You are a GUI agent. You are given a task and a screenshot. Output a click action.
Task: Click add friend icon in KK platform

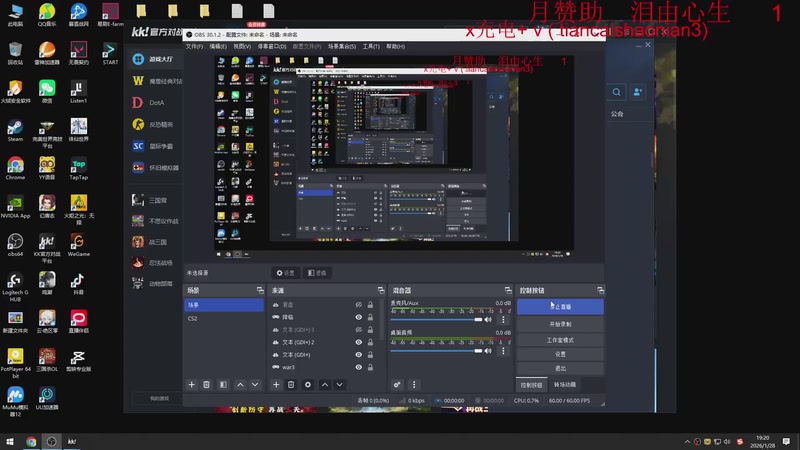click(x=638, y=92)
